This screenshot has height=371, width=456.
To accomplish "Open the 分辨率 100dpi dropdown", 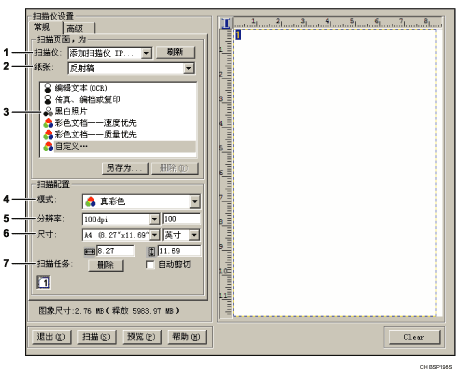I will [154, 219].
